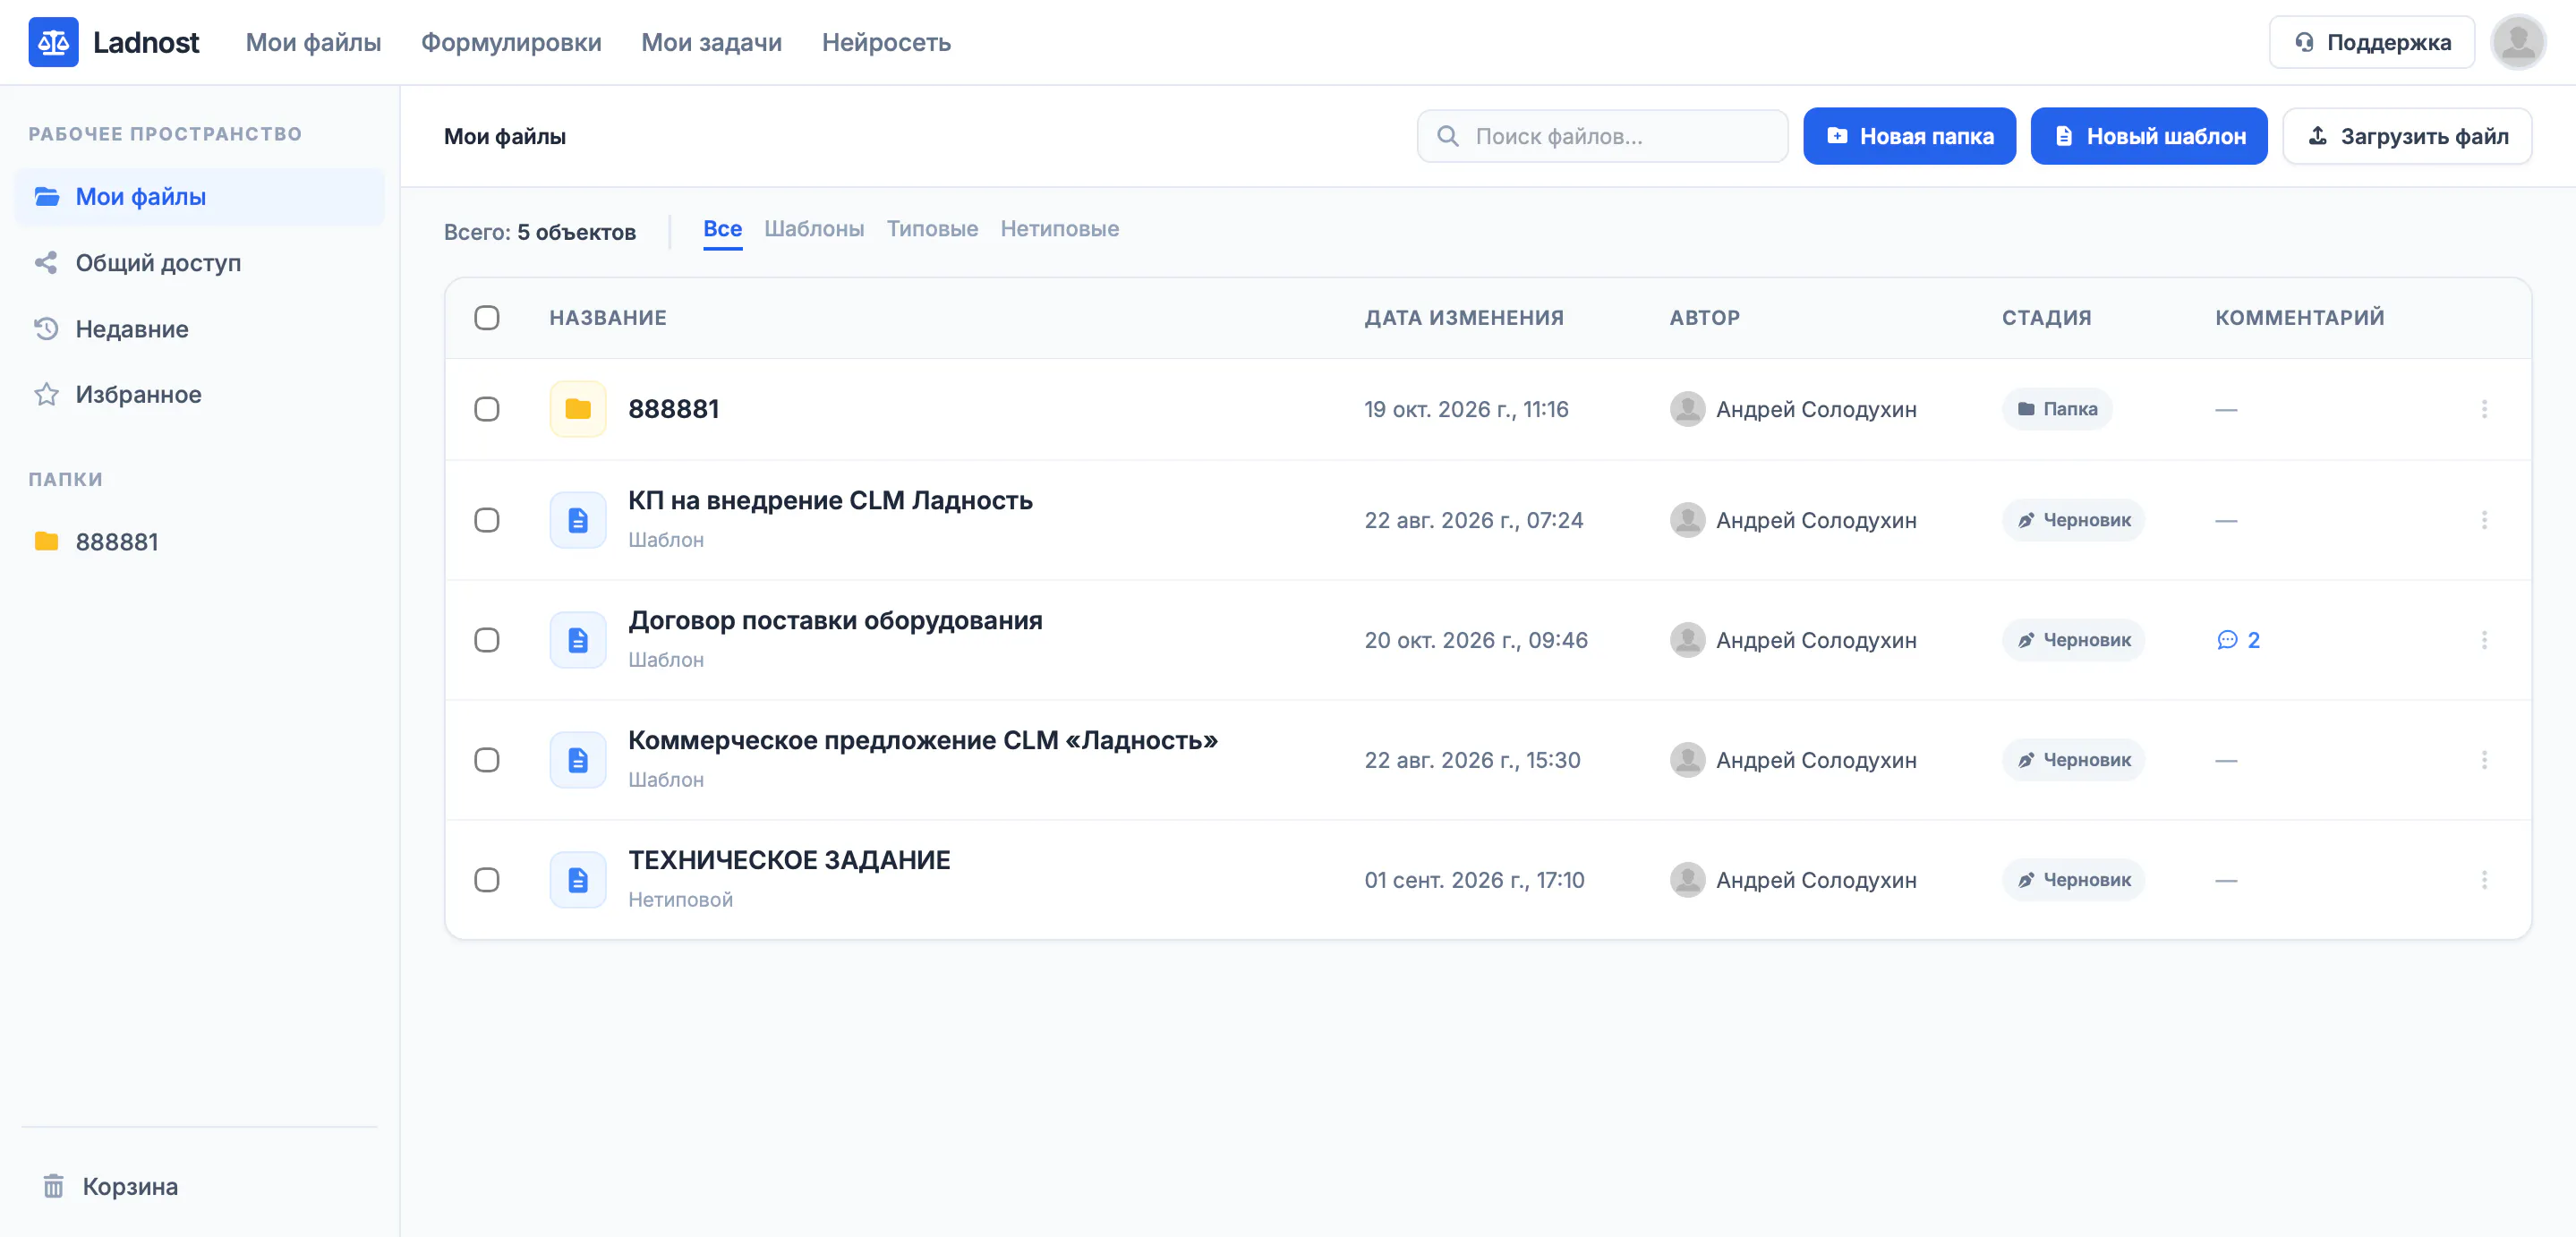The height and width of the screenshot is (1237, 2576).
Task: Check the box for КП на внедрение CLM Ладность
Action: coord(487,520)
